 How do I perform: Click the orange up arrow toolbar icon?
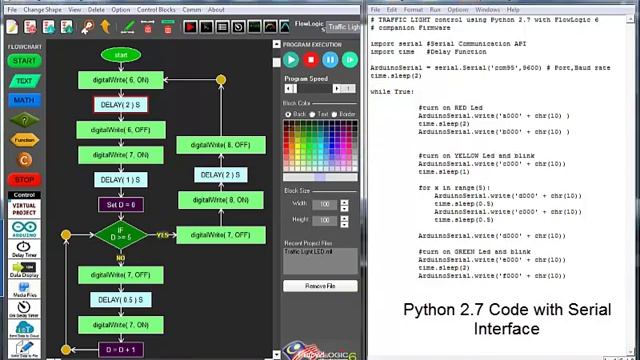105,27
